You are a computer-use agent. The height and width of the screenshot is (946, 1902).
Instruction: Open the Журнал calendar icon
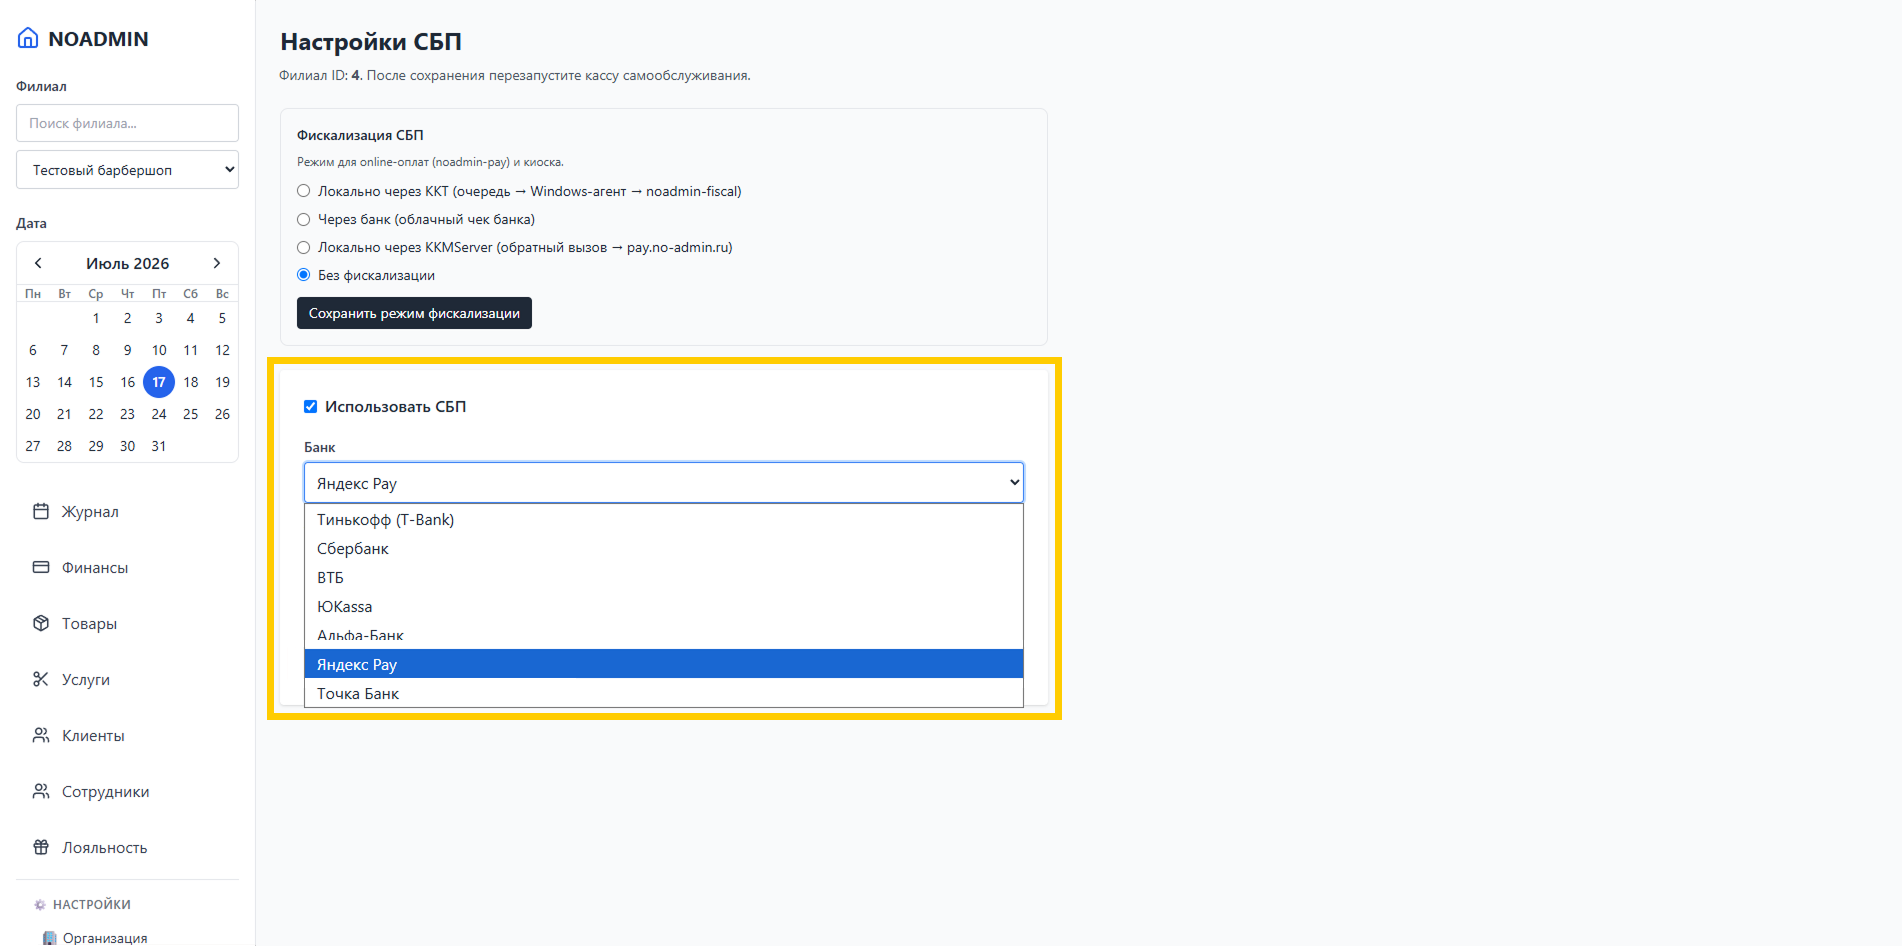(41, 511)
